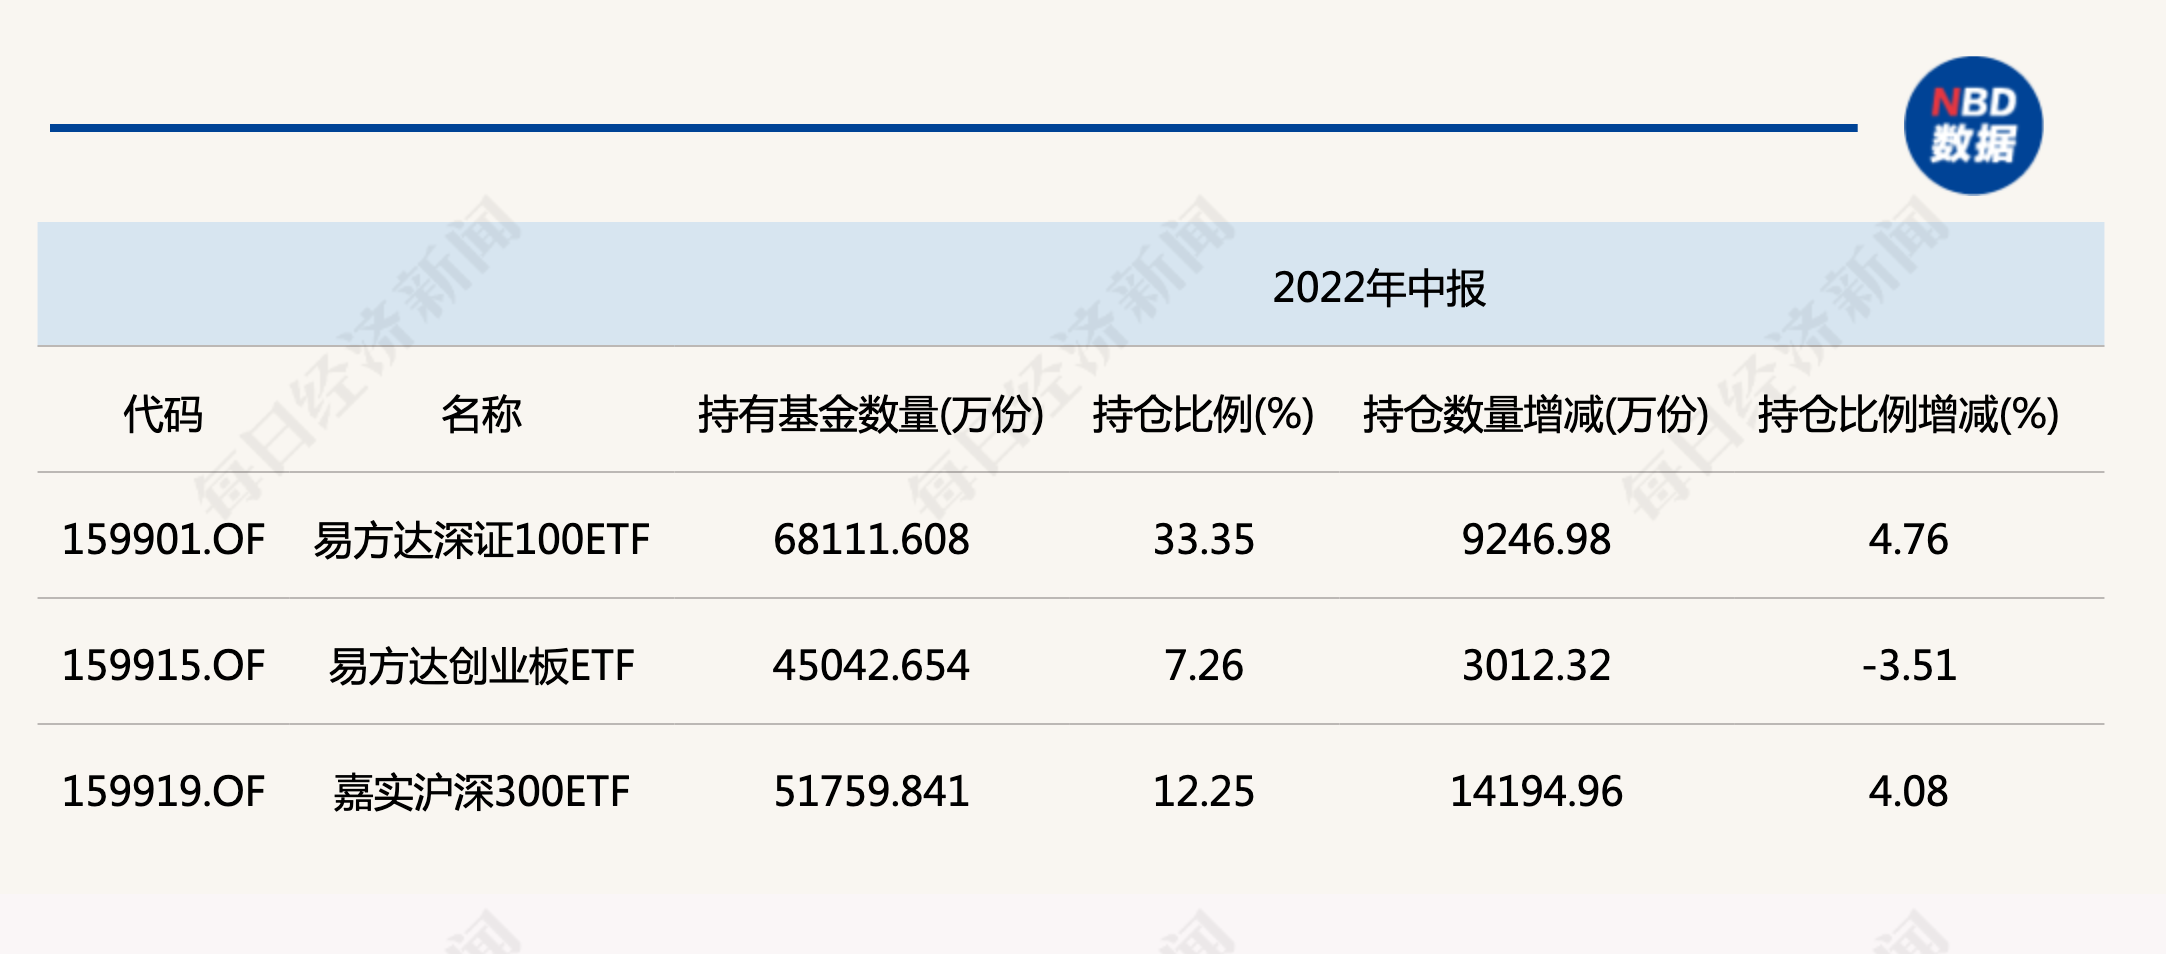Click the 嘉实沪深300ETF name cell

[x=481, y=792]
